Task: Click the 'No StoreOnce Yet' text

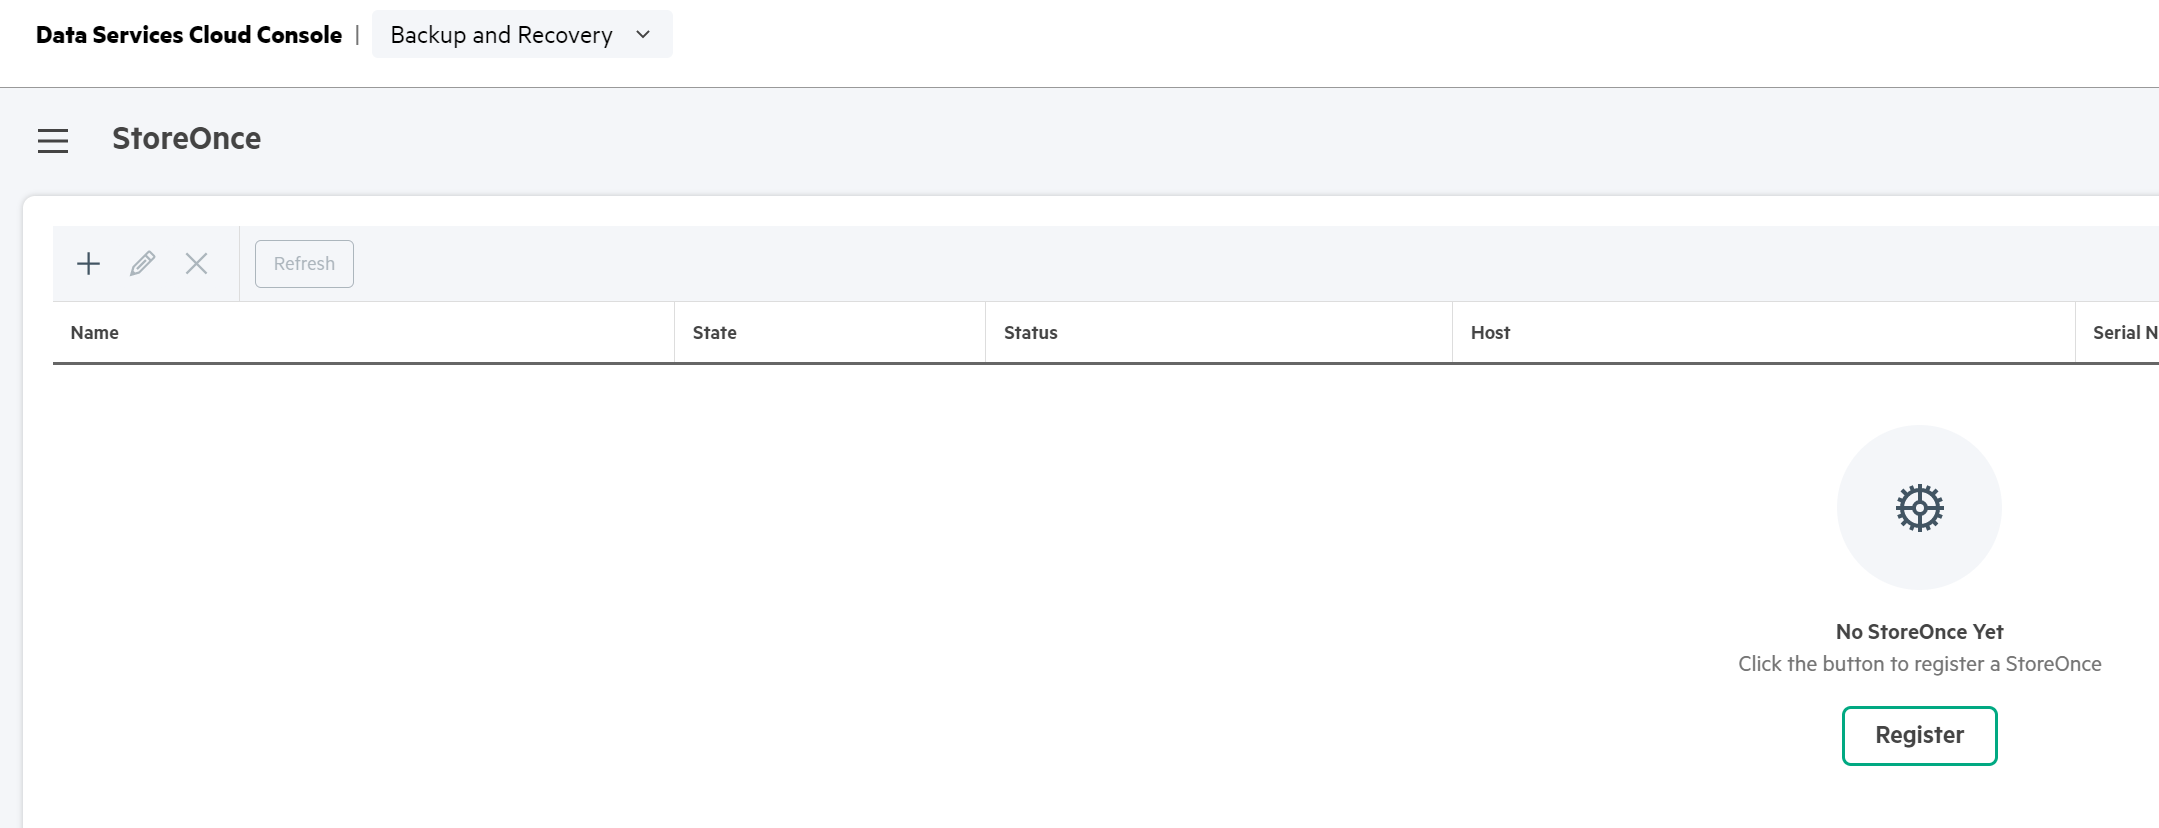Action: 1919,632
